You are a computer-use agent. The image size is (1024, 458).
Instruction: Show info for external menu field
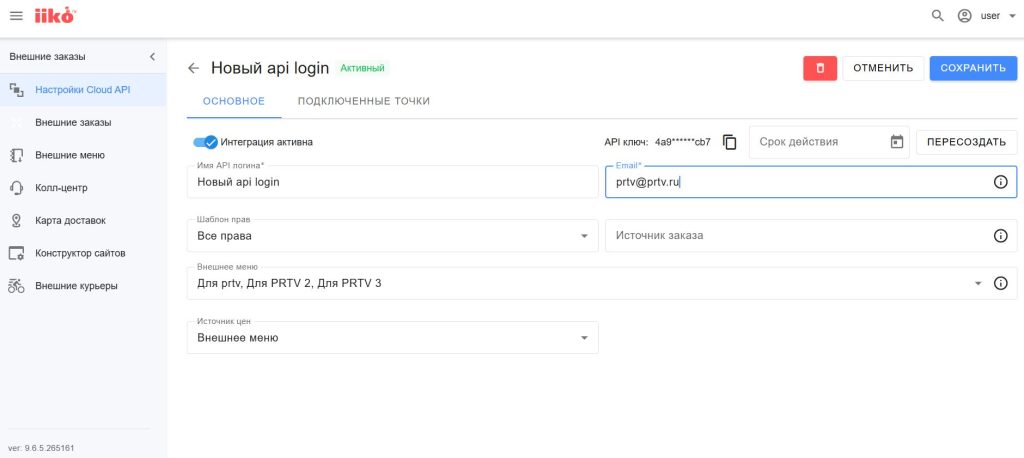click(1000, 283)
